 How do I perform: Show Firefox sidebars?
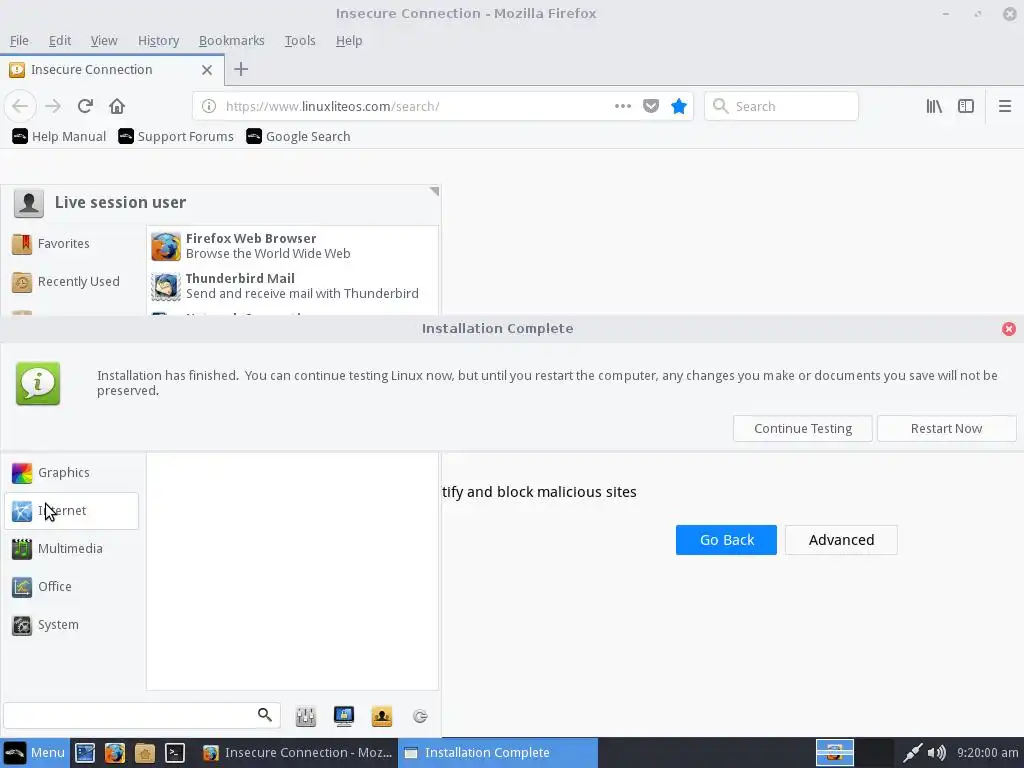click(x=966, y=106)
